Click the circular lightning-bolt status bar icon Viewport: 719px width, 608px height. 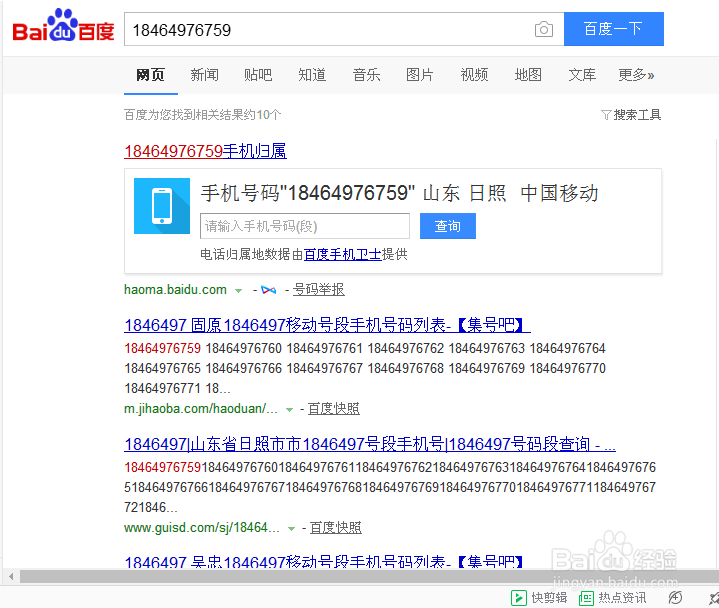[x=675, y=597]
